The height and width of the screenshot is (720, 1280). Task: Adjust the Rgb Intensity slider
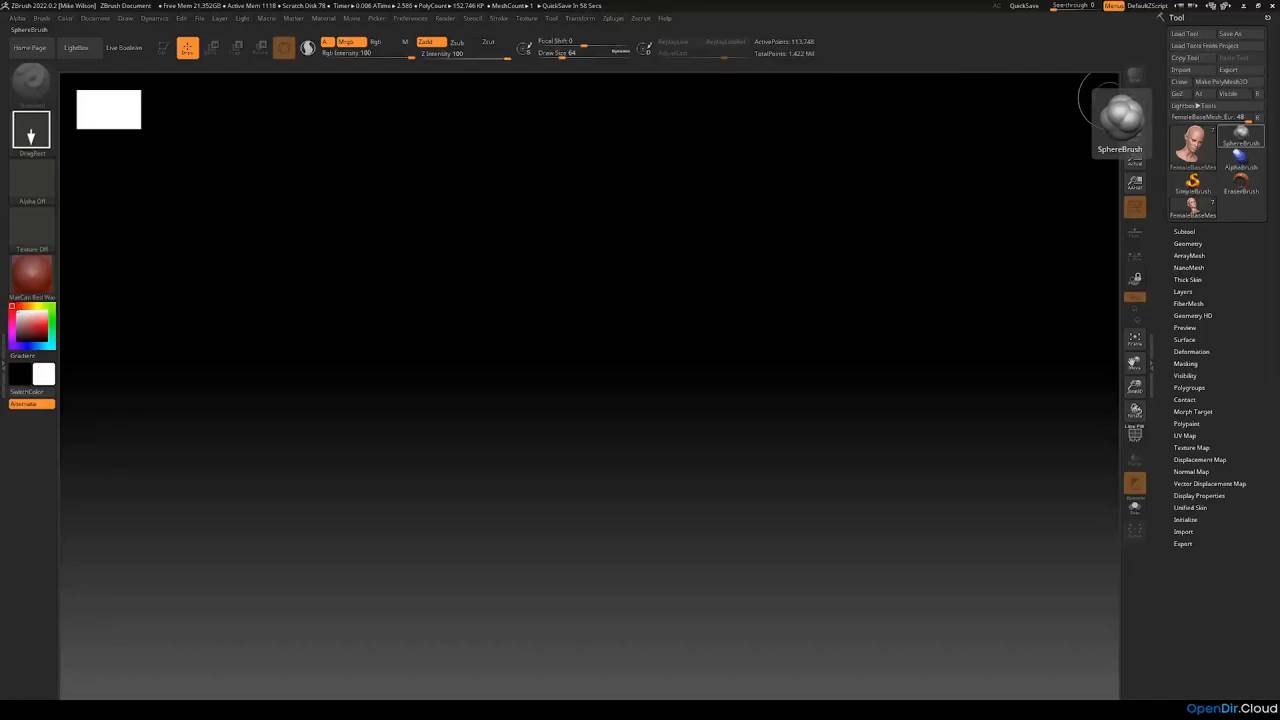368,54
